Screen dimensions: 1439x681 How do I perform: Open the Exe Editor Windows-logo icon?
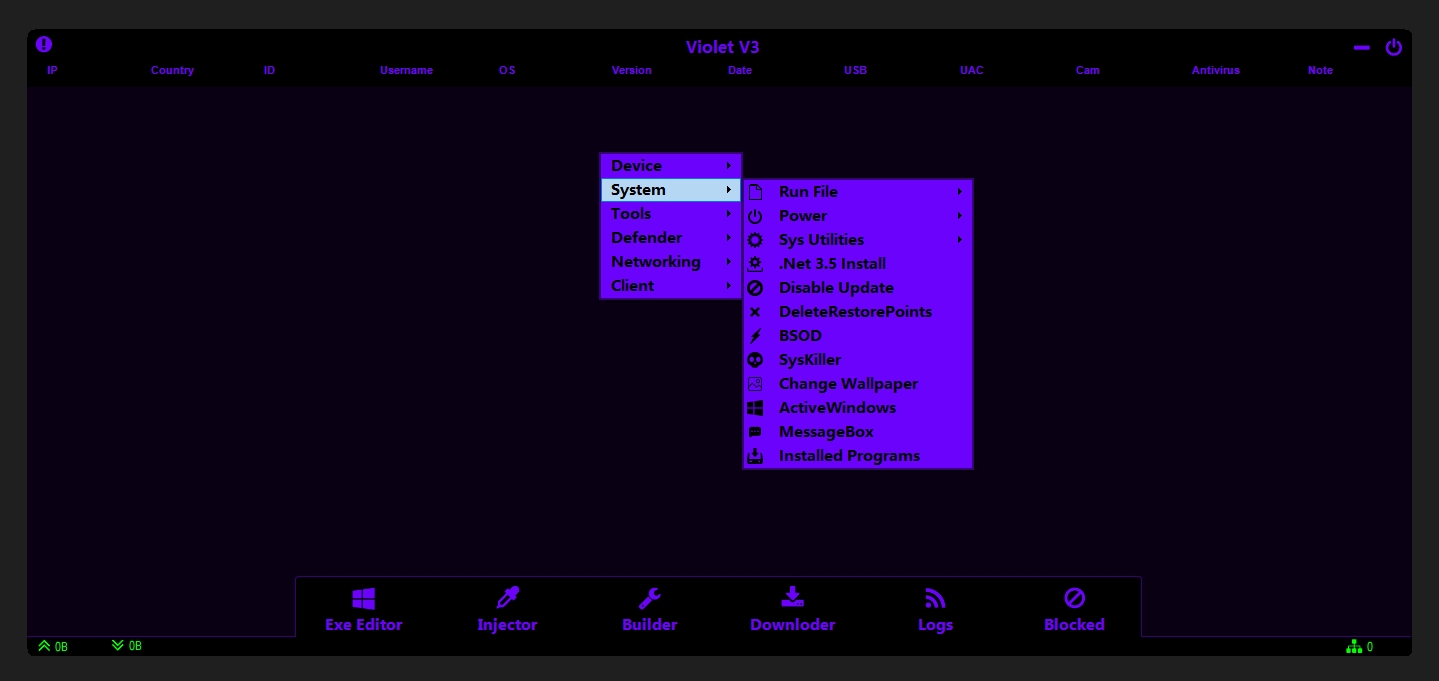tap(364, 599)
